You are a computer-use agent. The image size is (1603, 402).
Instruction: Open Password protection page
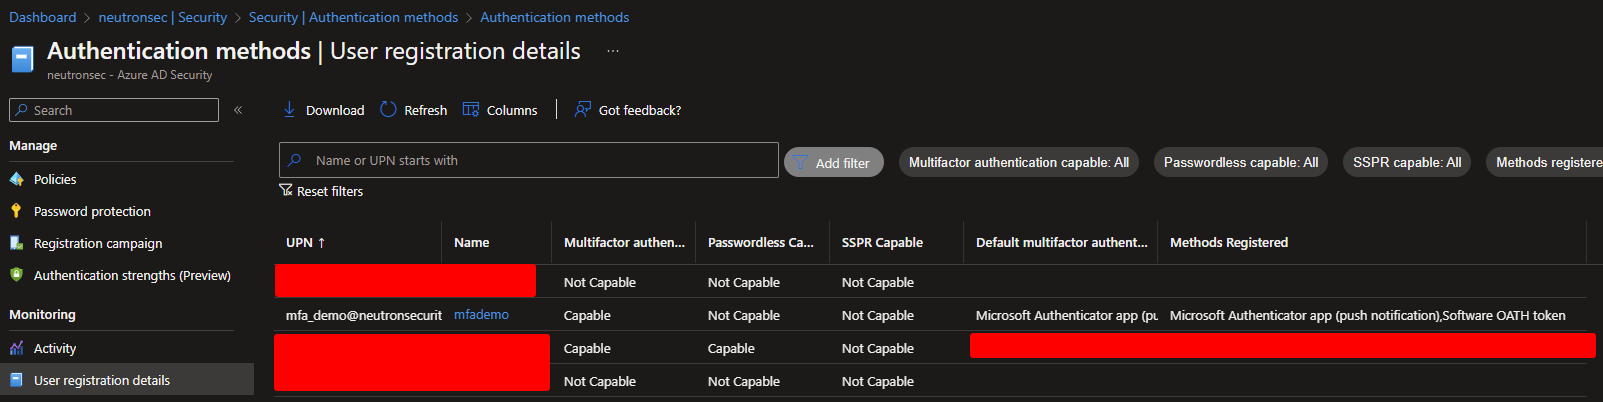coord(92,212)
